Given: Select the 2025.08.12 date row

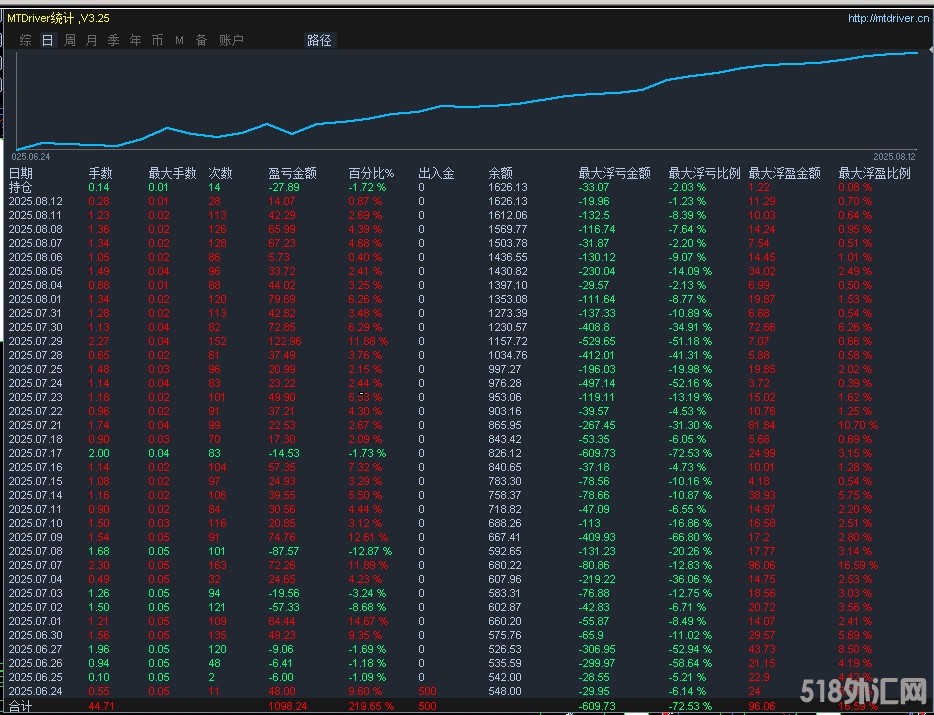Looking at the screenshot, I should coord(35,201).
